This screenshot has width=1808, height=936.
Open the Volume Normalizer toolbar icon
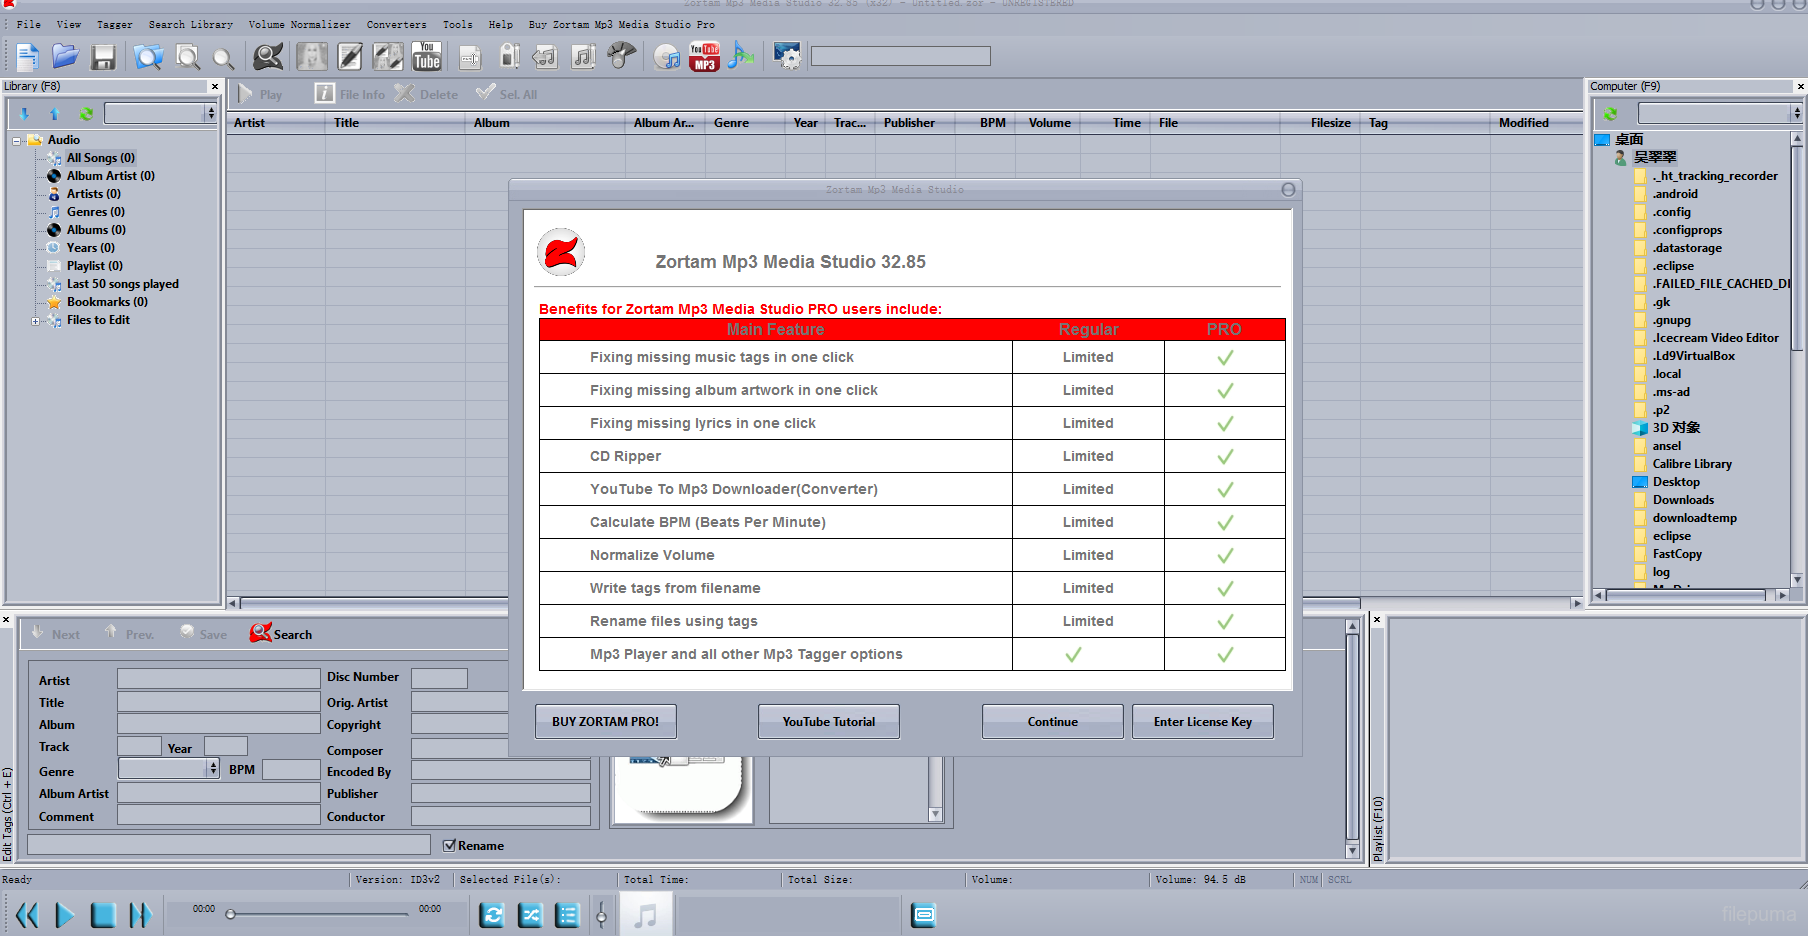point(469,57)
